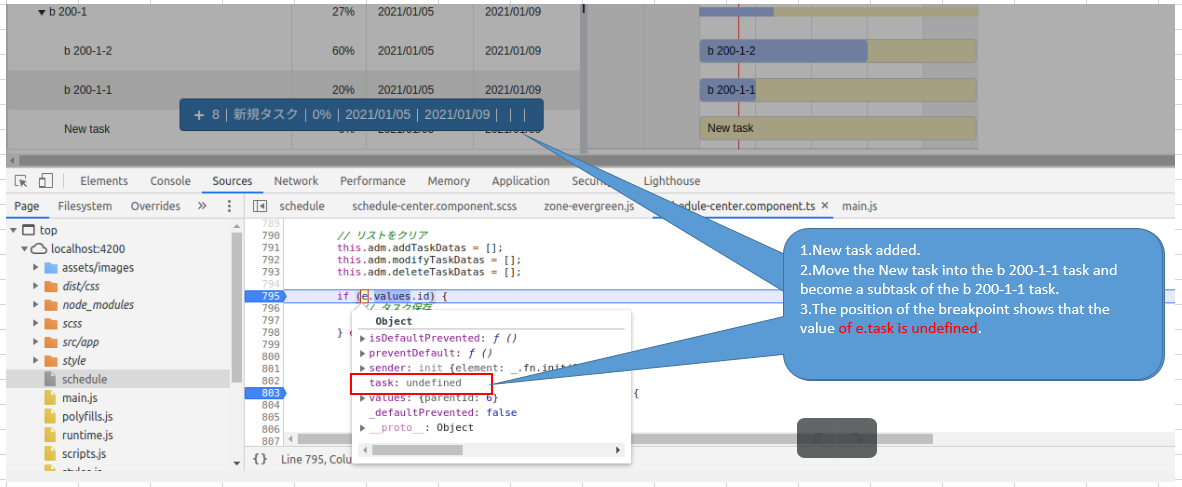Click the b 200-1-1 Gantt bar
This screenshot has width=1182, height=487.
(x=838, y=90)
